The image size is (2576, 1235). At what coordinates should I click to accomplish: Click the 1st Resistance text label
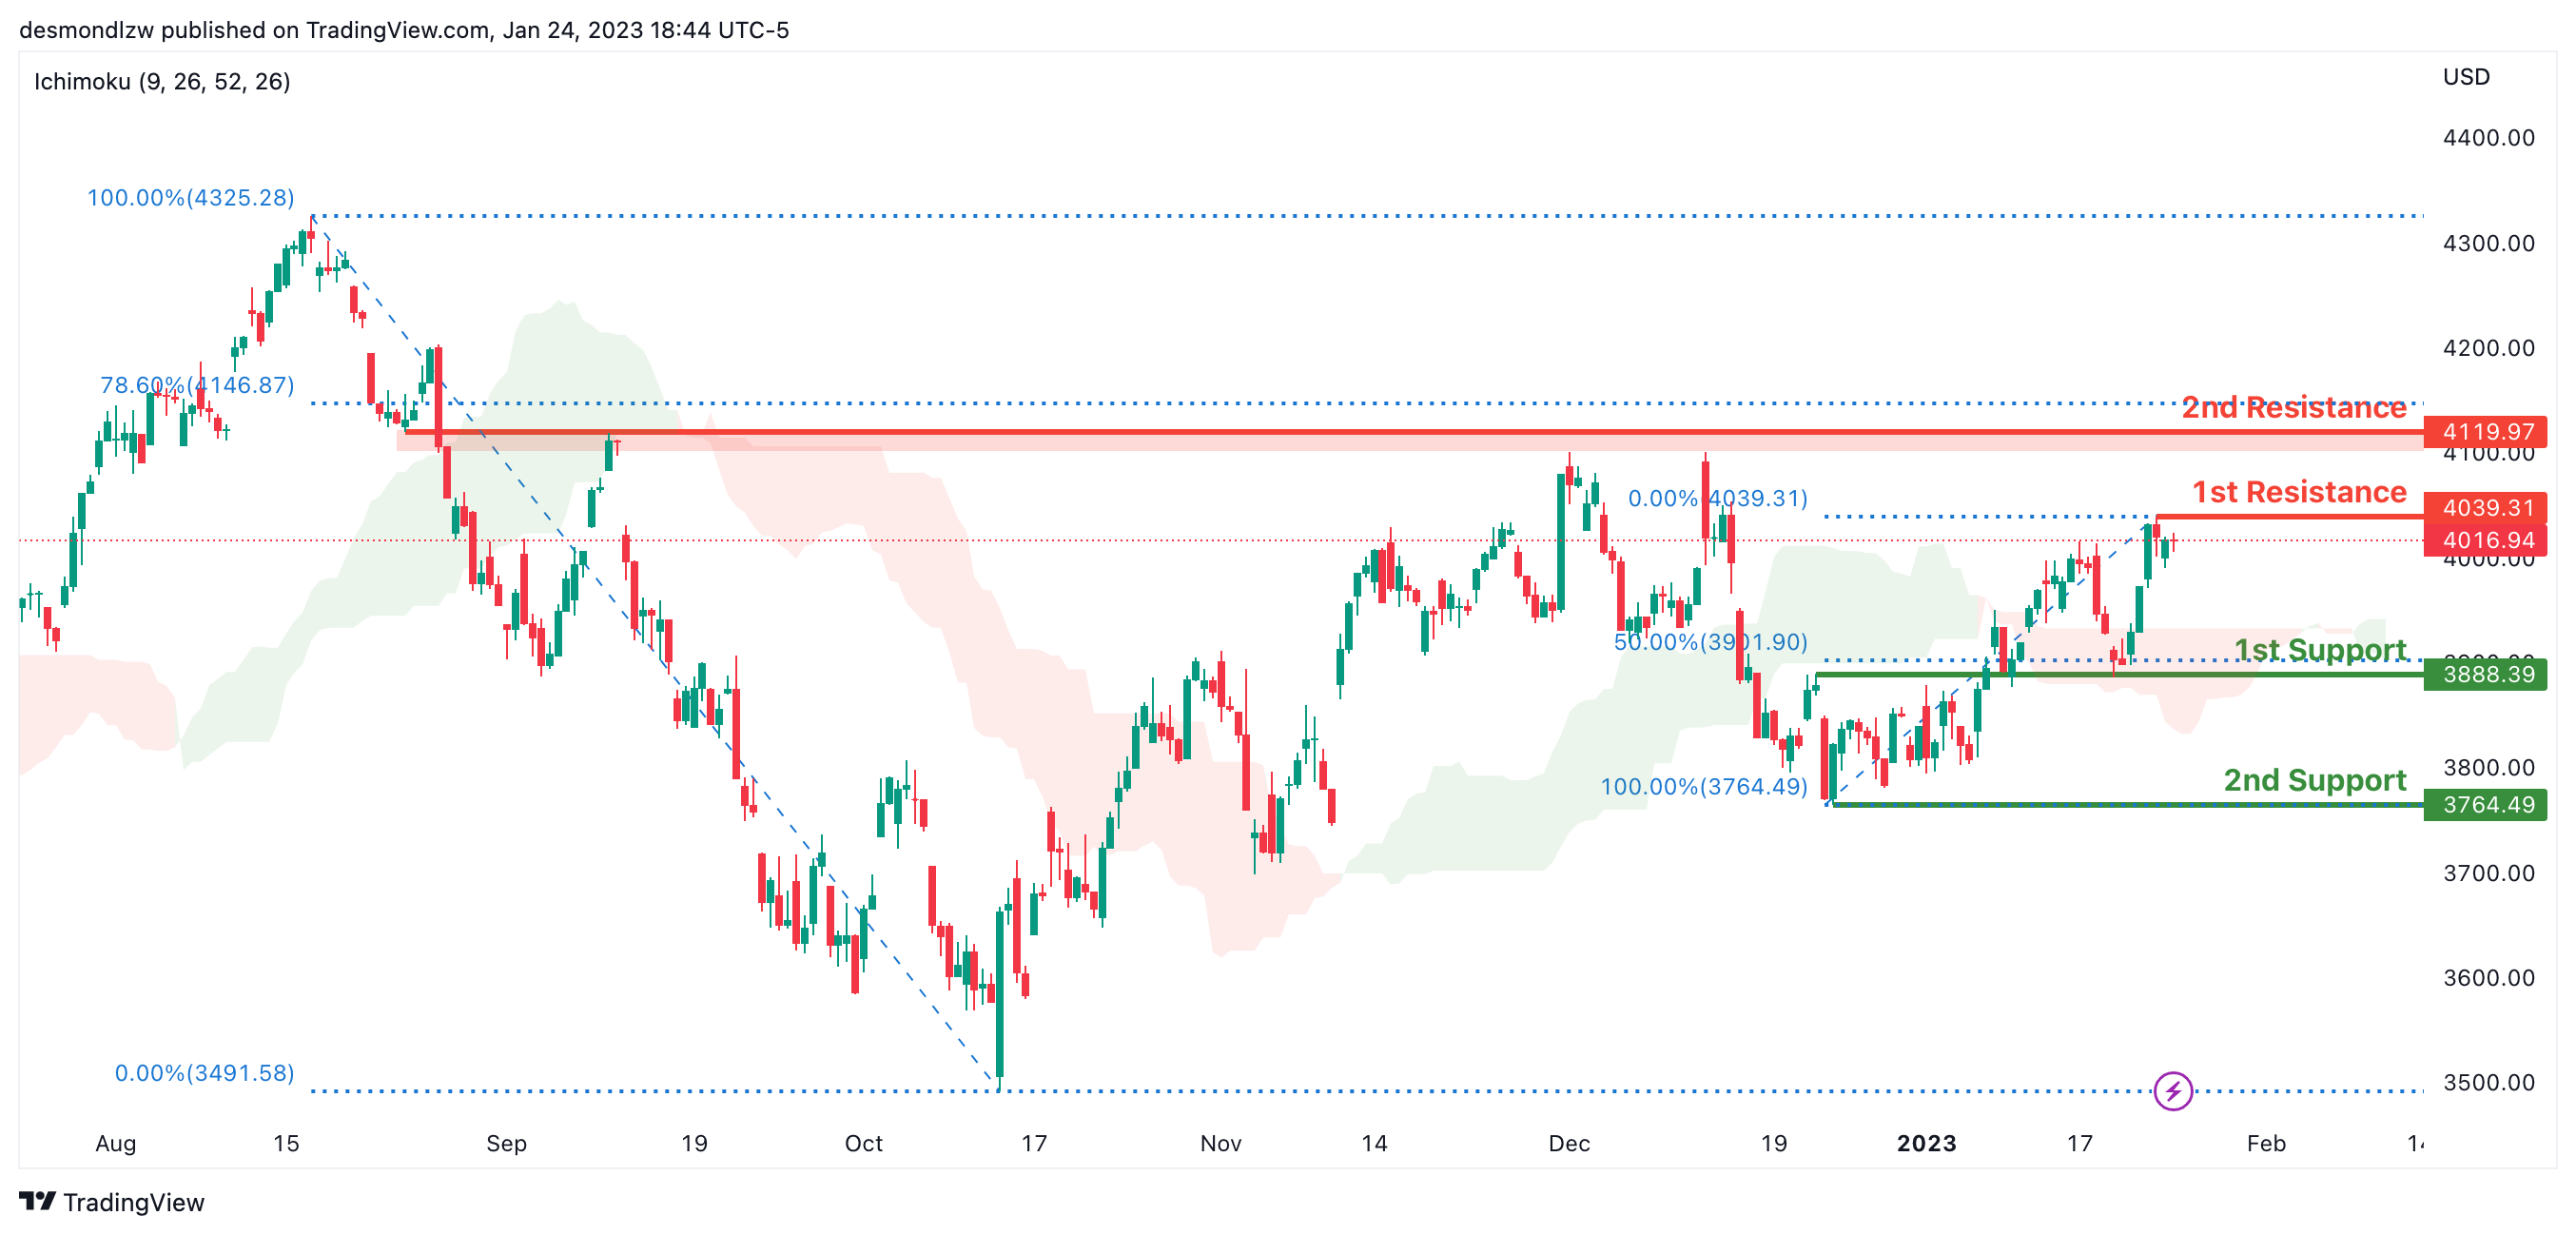[2298, 491]
